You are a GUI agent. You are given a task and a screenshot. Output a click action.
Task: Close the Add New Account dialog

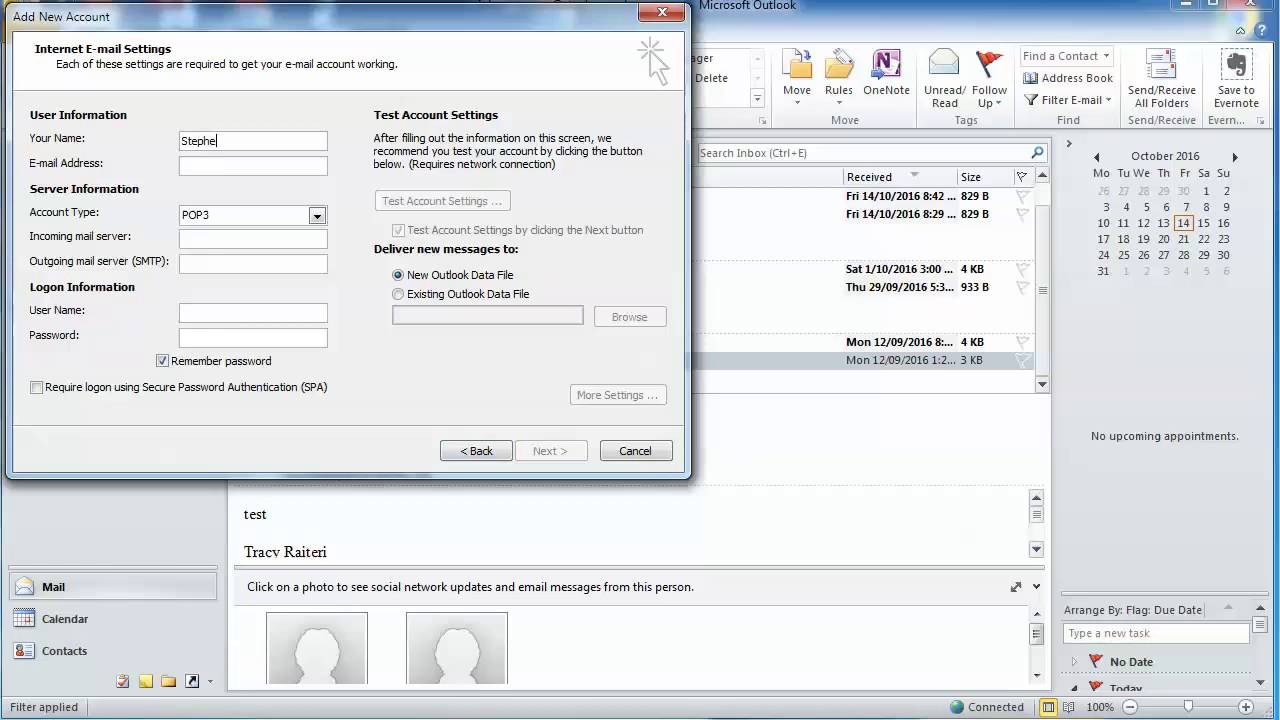click(x=661, y=13)
